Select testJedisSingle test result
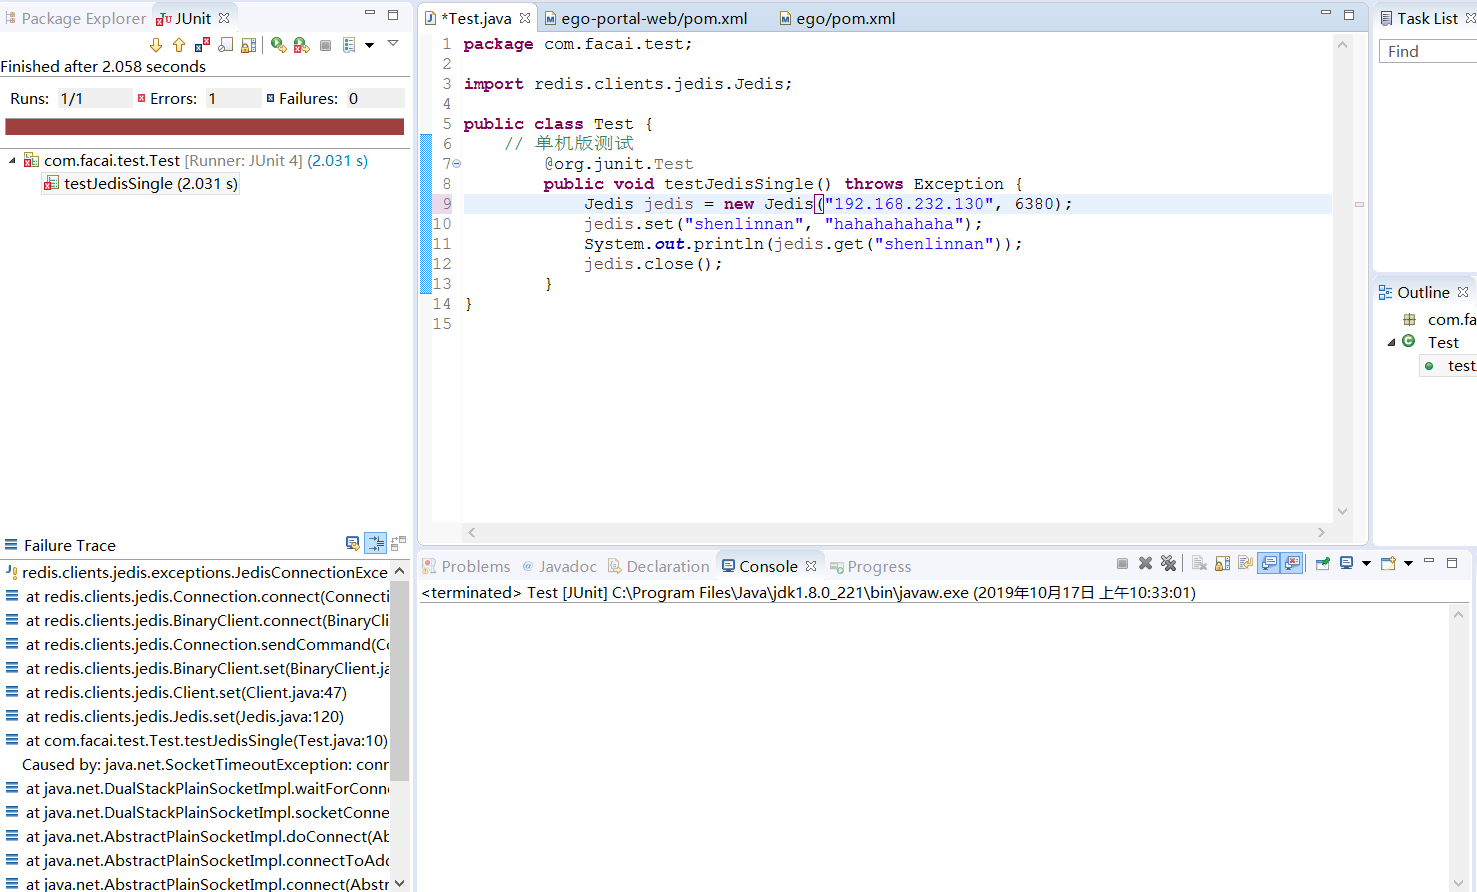 coord(140,184)
